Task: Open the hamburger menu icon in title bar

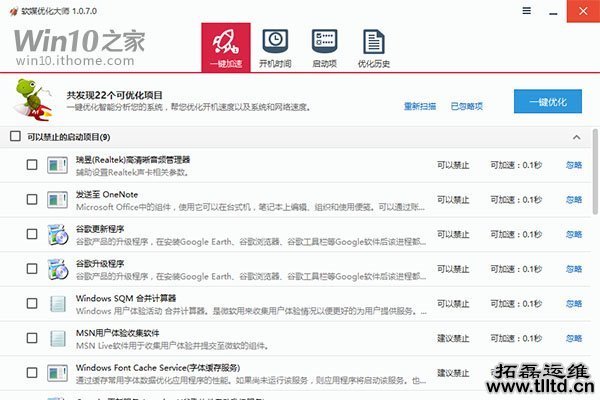Action: click(x=527, y=11)
